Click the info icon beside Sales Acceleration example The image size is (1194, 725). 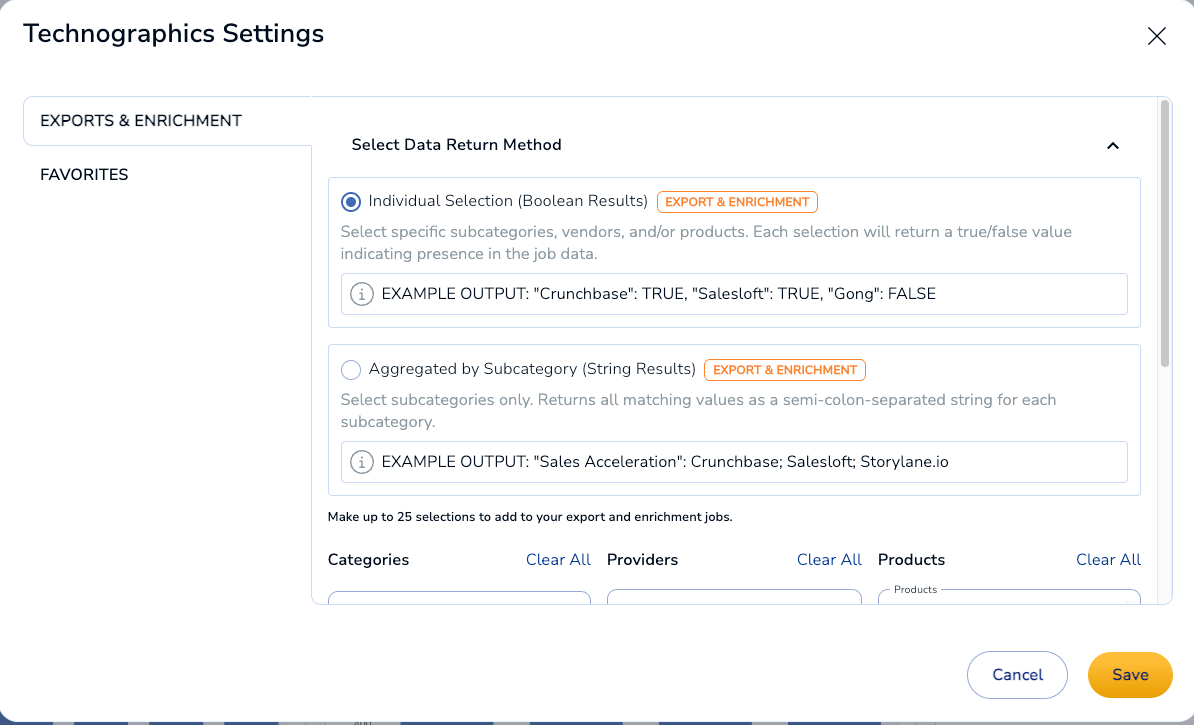click(x=362, y=462)
